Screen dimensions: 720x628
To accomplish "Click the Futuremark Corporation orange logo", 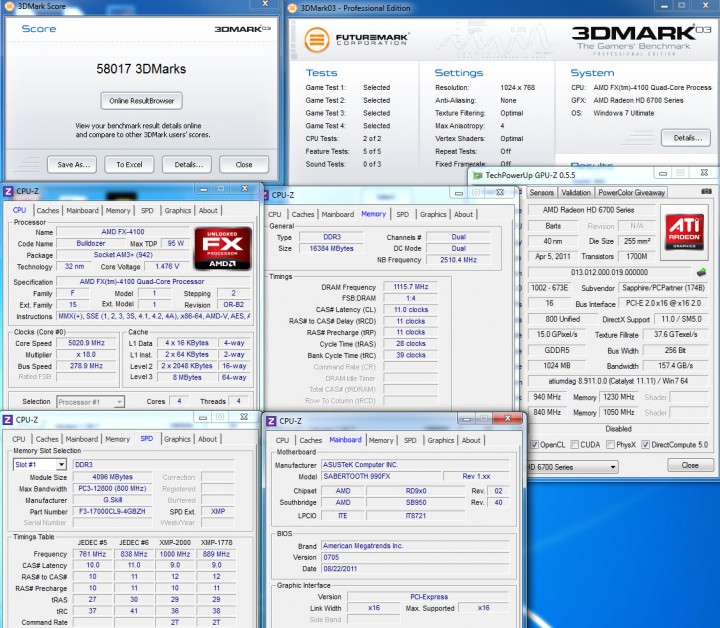I will [x=317, y=39].
